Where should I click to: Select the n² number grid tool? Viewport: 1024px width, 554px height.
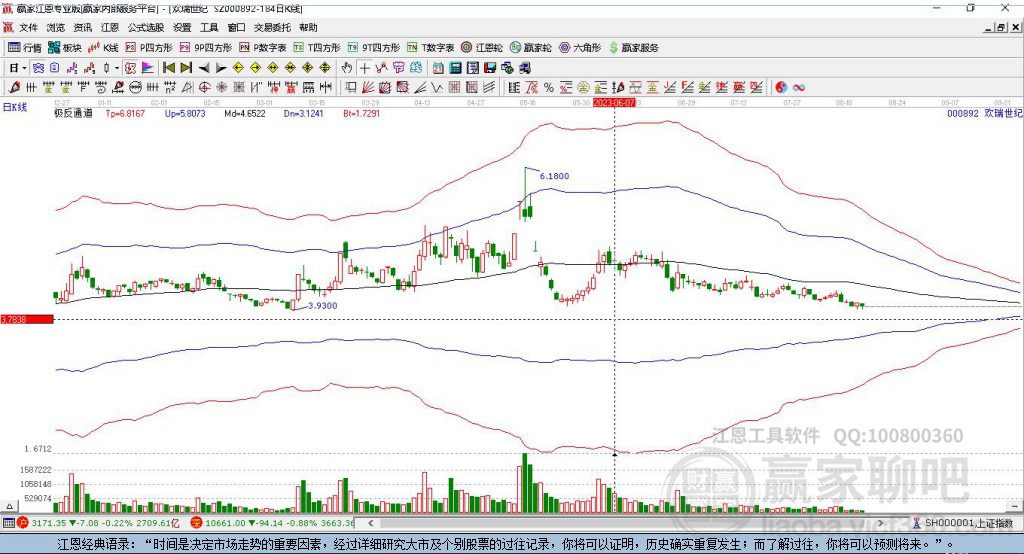170,87
